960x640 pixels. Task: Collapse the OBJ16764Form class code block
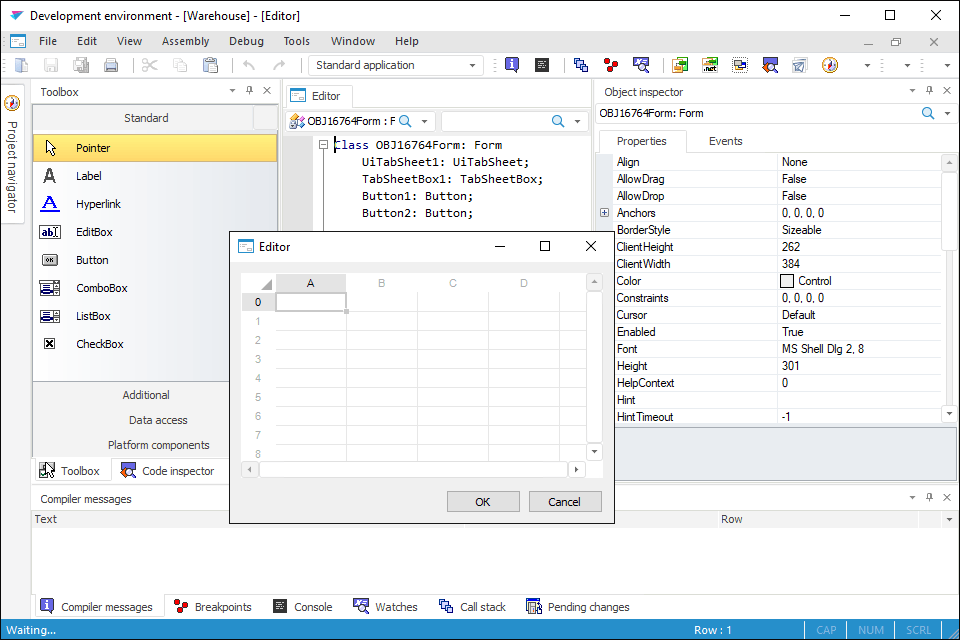coord(323,145)
